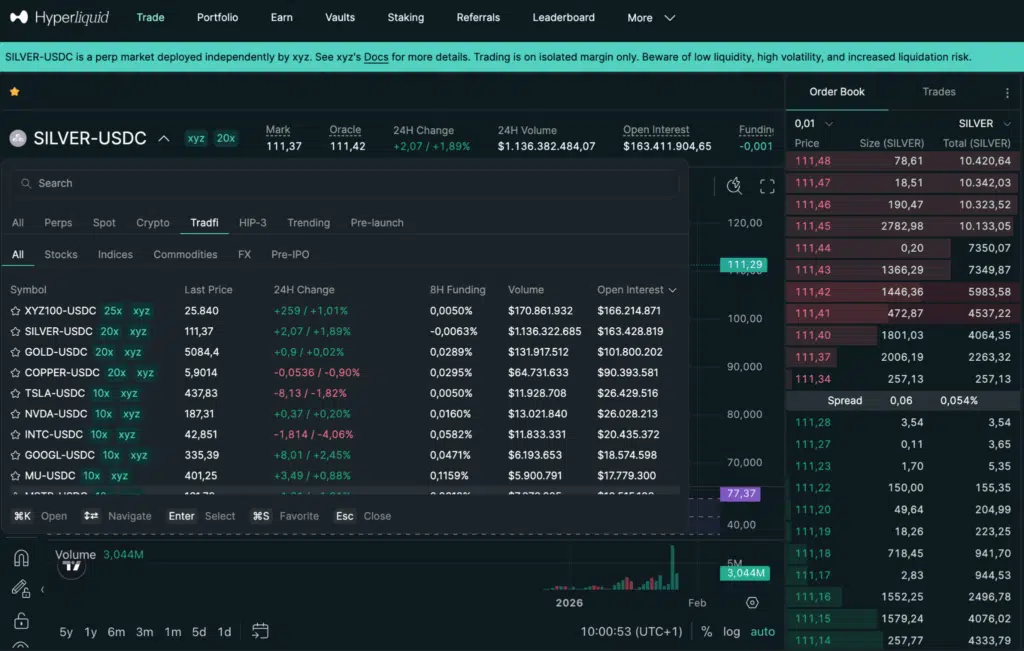Open order book three-dot options menu
Viewport: 1024px width, 651px height.
1007,92
